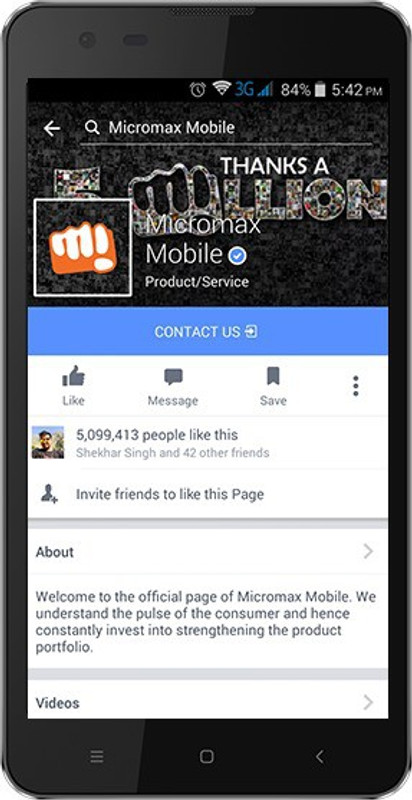
Task: Like the Micromax Mobile page
Action: (73, 385)
